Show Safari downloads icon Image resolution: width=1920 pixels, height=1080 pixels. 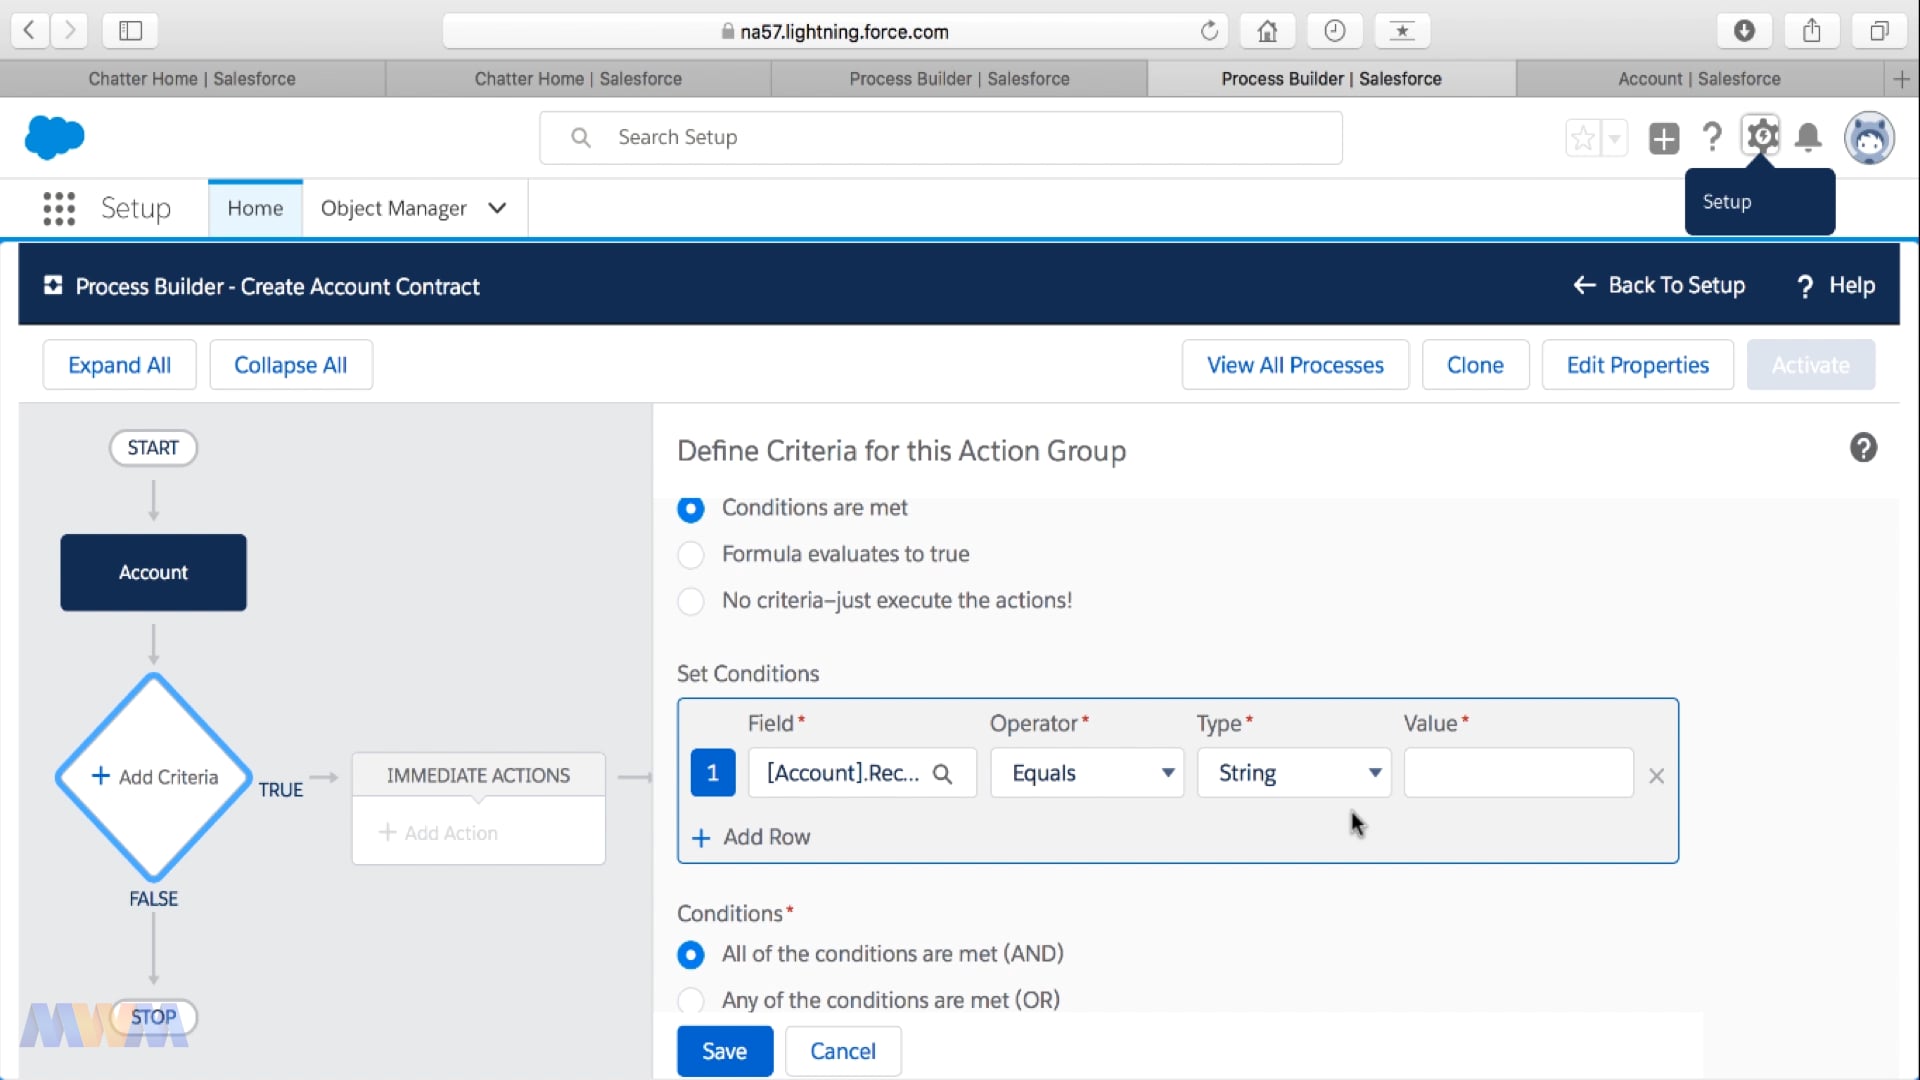coord(1744,31)
